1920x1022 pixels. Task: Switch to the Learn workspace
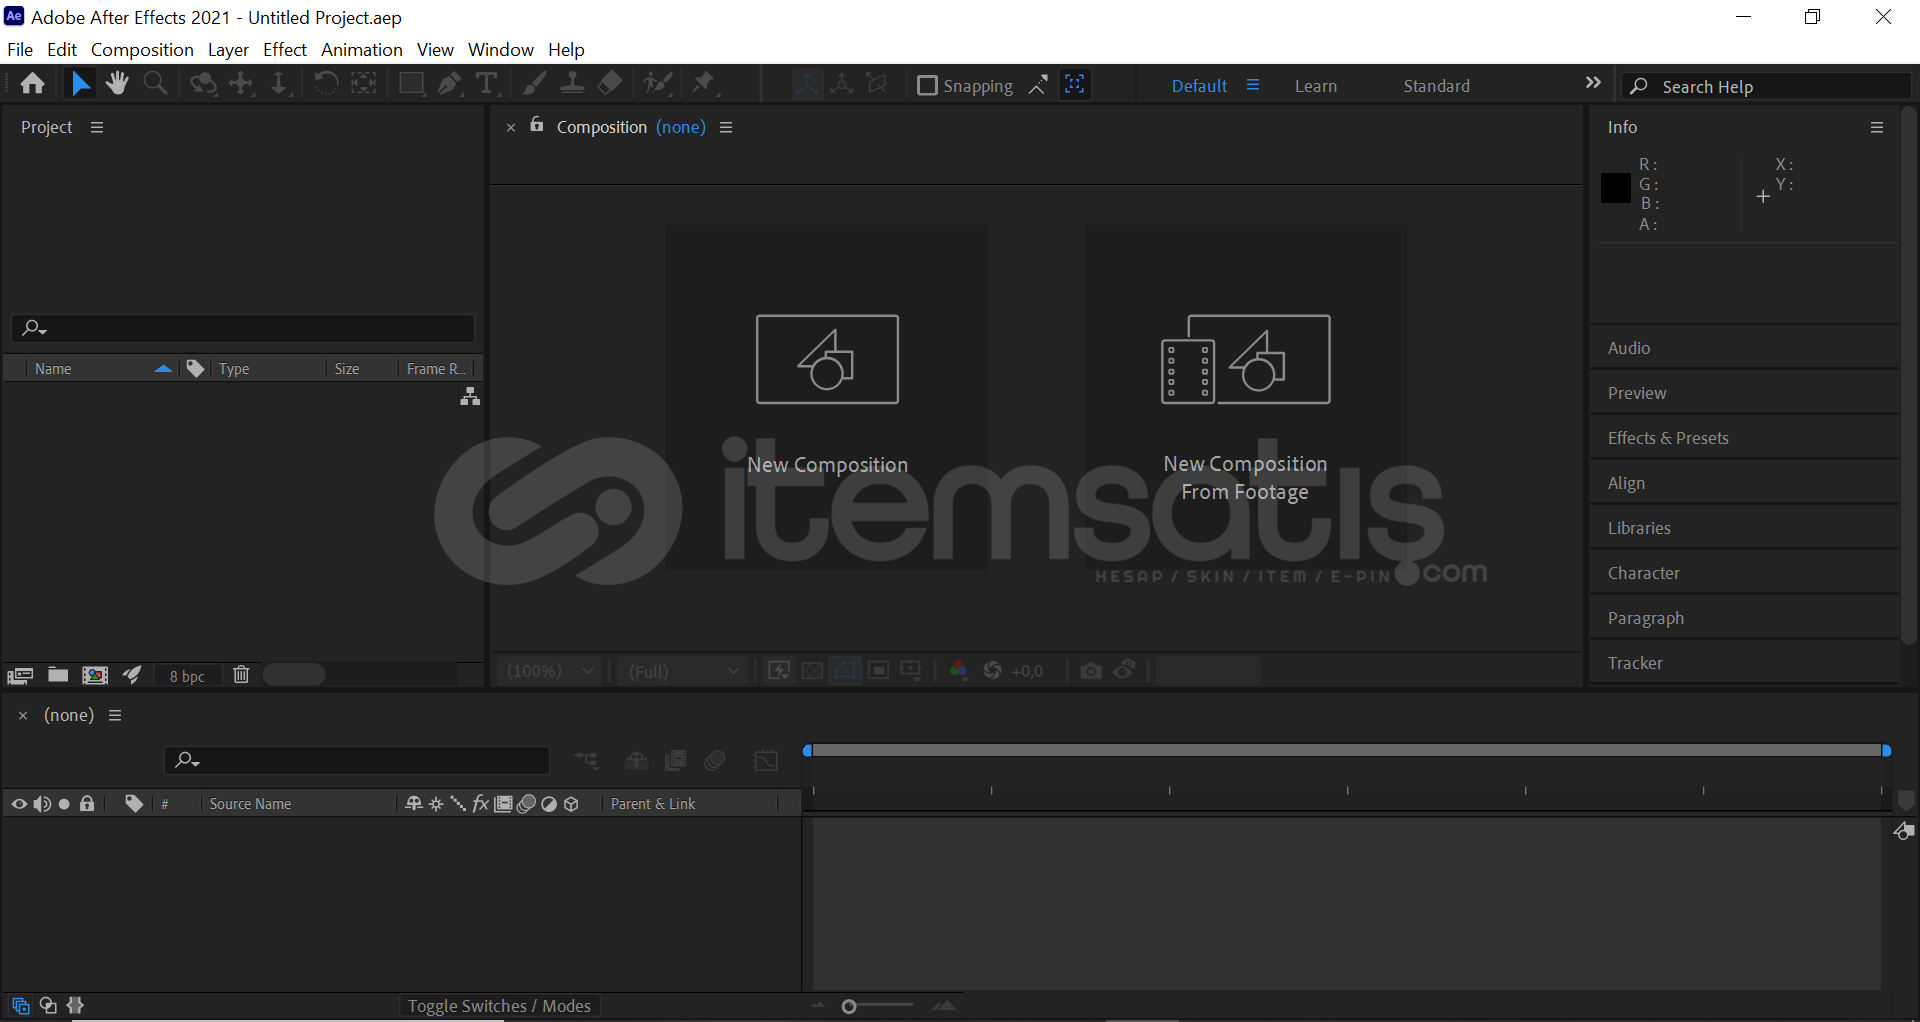1315,86
